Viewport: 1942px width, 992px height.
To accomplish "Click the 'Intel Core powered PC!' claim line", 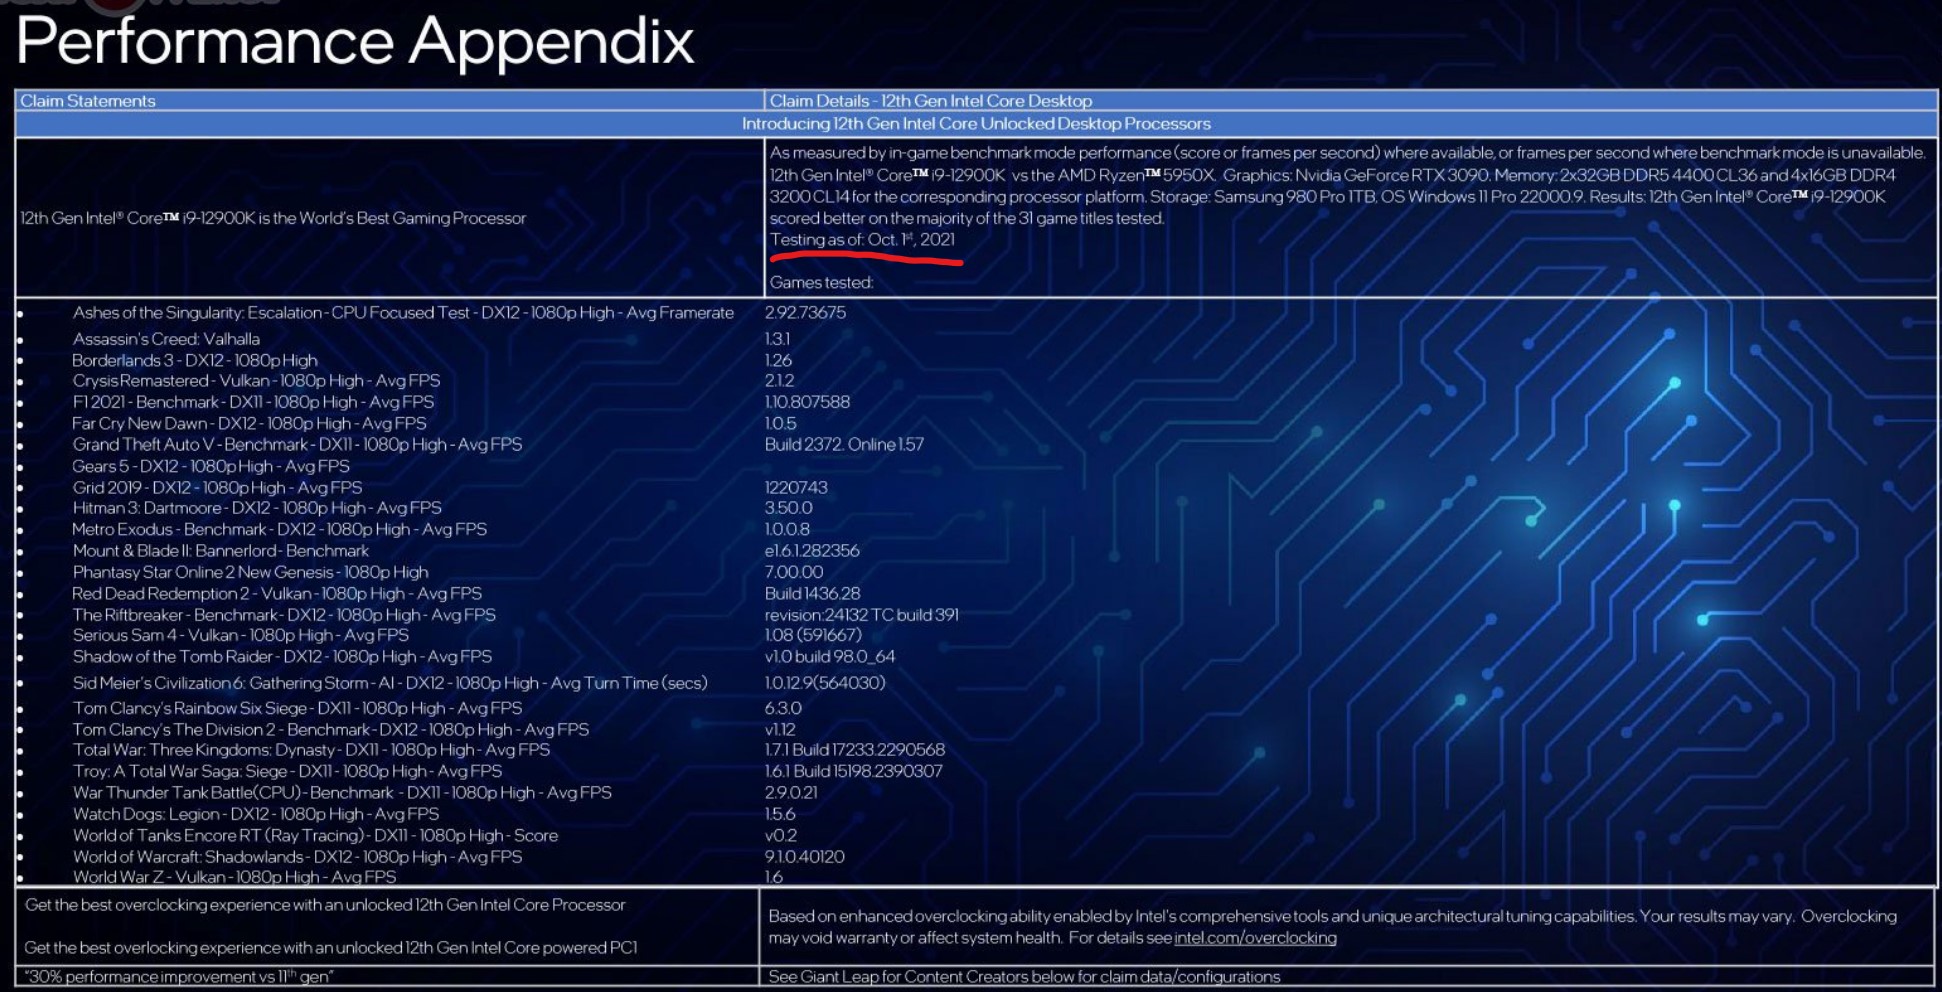I will (331, 948).
